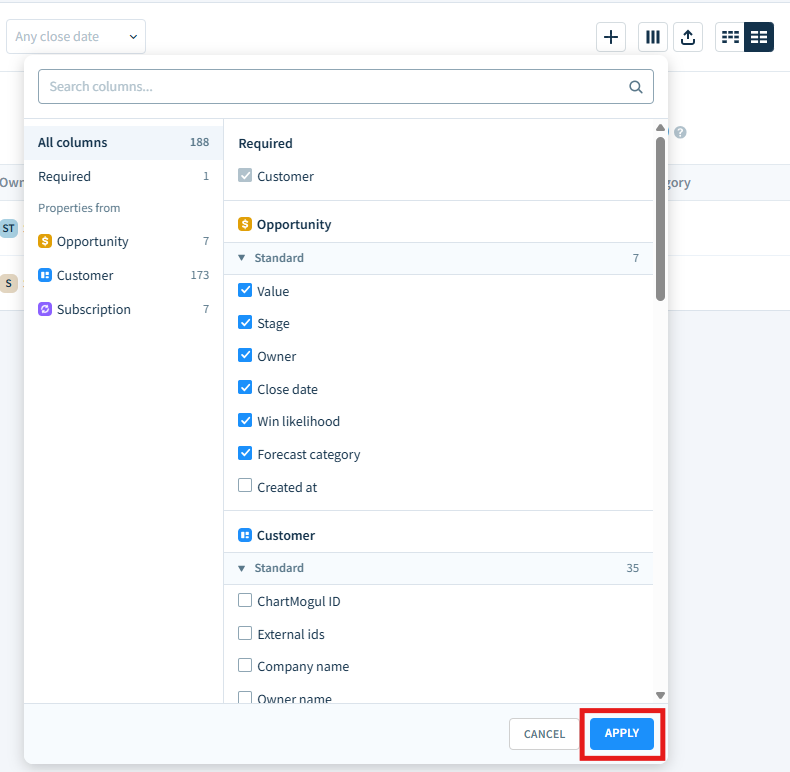Click the Cancel button

tap(544, 734)
